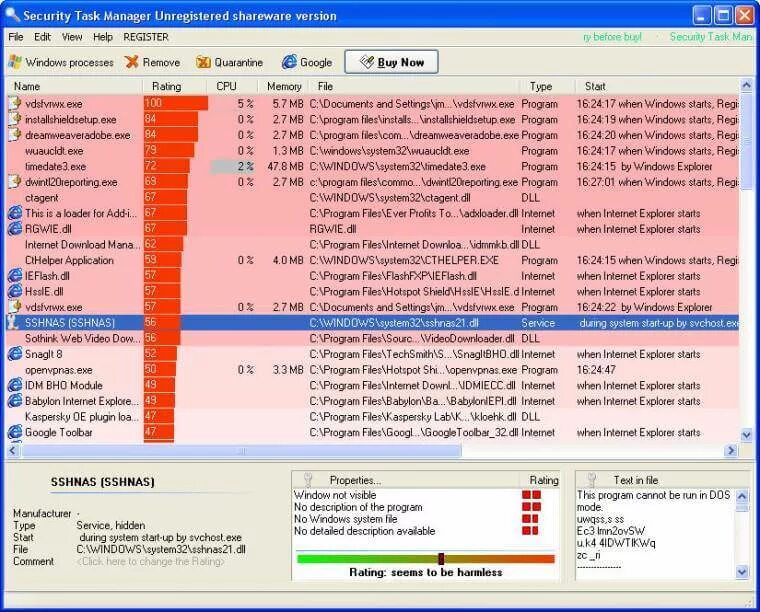The height and width of the screenshot is (612, 760).
Task: Click the IE icon beside RGWIE.dll
Action: (15, 229)
